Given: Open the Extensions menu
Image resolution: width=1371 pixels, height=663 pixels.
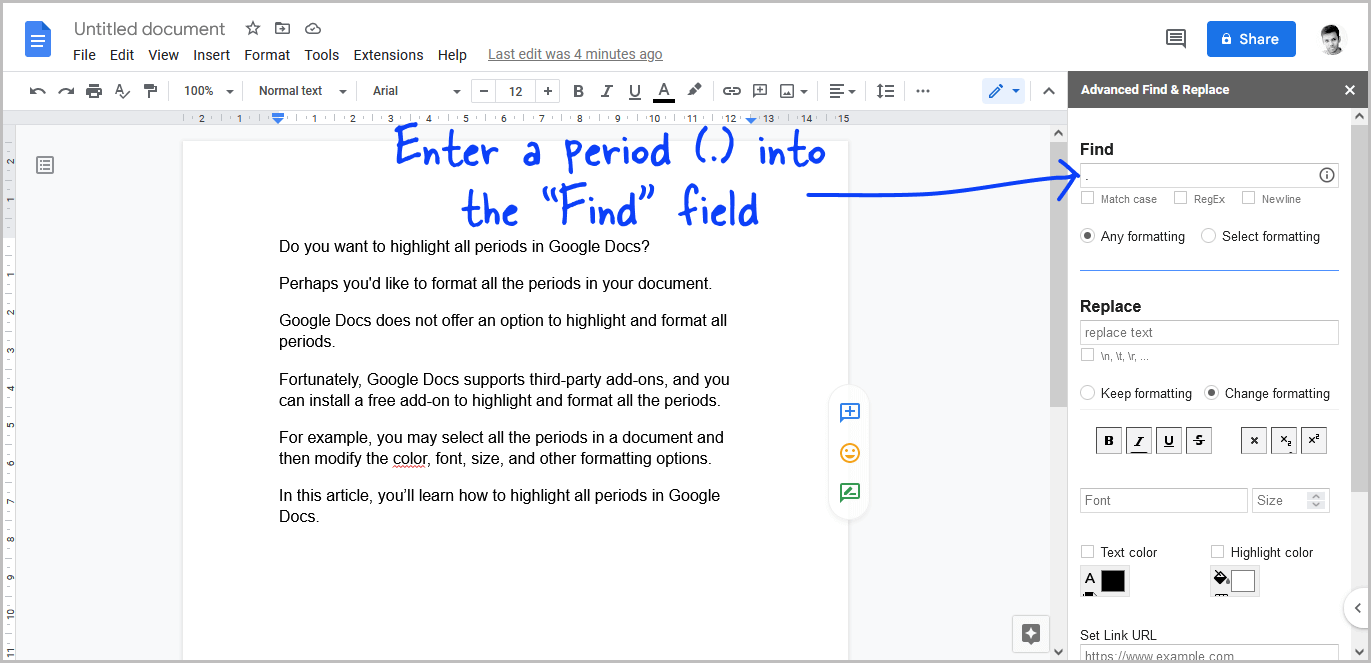Looking at the screenshot, I should [388, 55].
